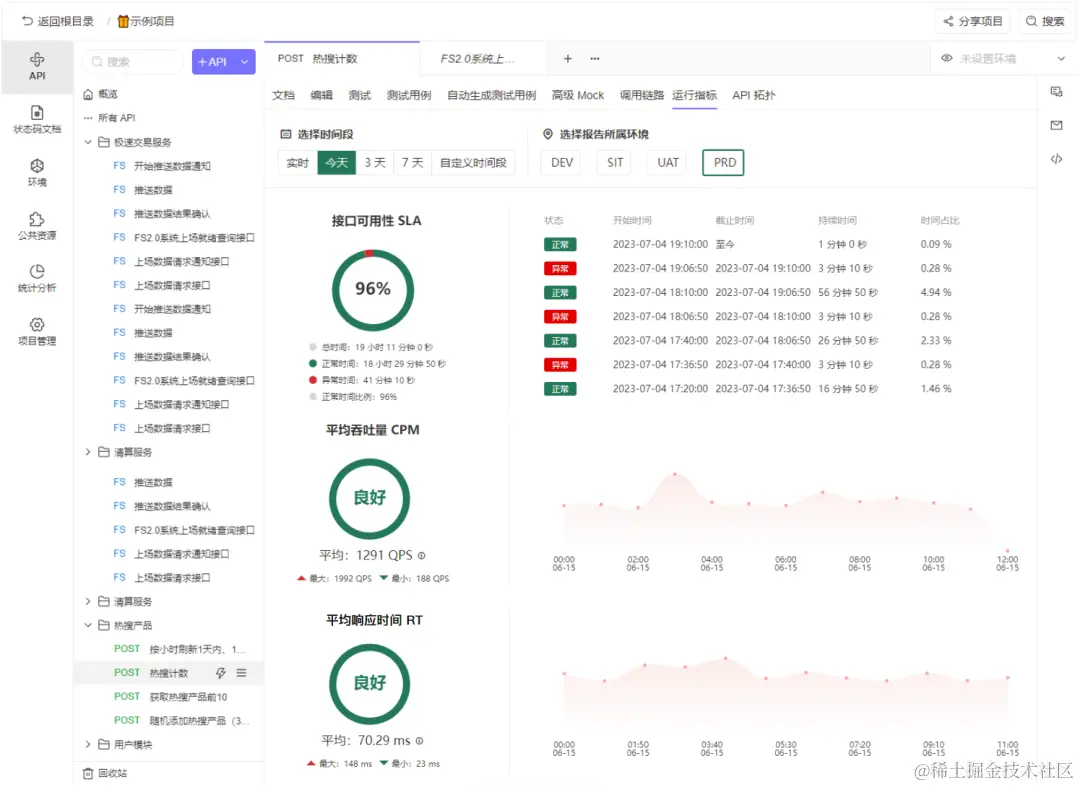Open the POST 热搜计数 document tab
The height and width of the screenshot is (787, 1080).
click(x=342, y=59)
